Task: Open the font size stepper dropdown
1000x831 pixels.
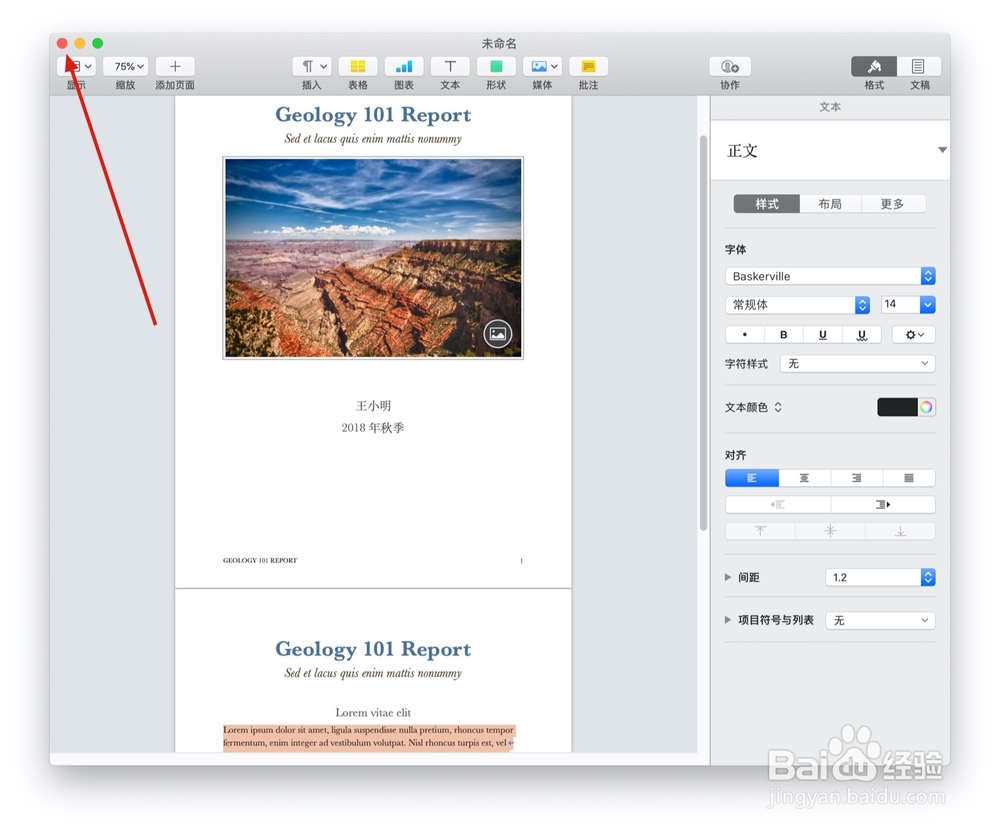Action: point(928,305)
